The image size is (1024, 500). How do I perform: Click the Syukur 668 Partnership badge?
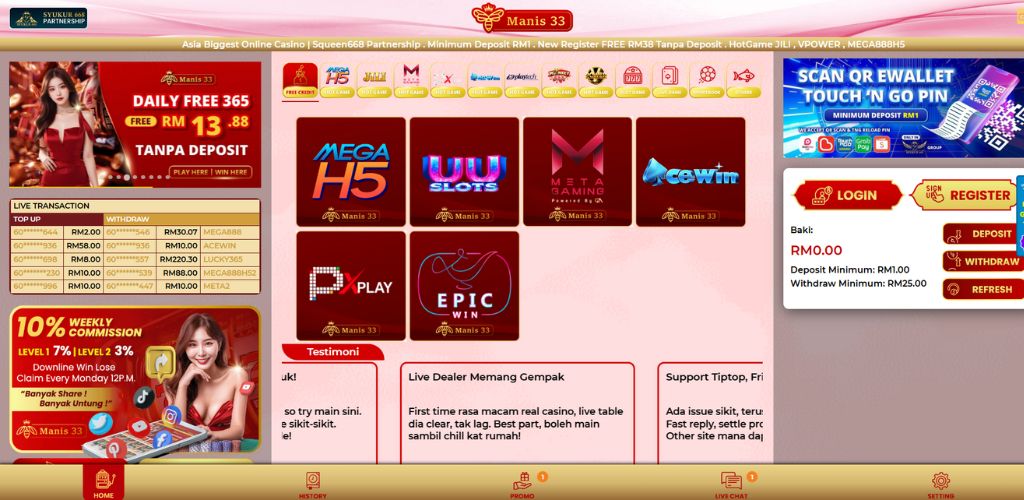[x=48, y=18]
